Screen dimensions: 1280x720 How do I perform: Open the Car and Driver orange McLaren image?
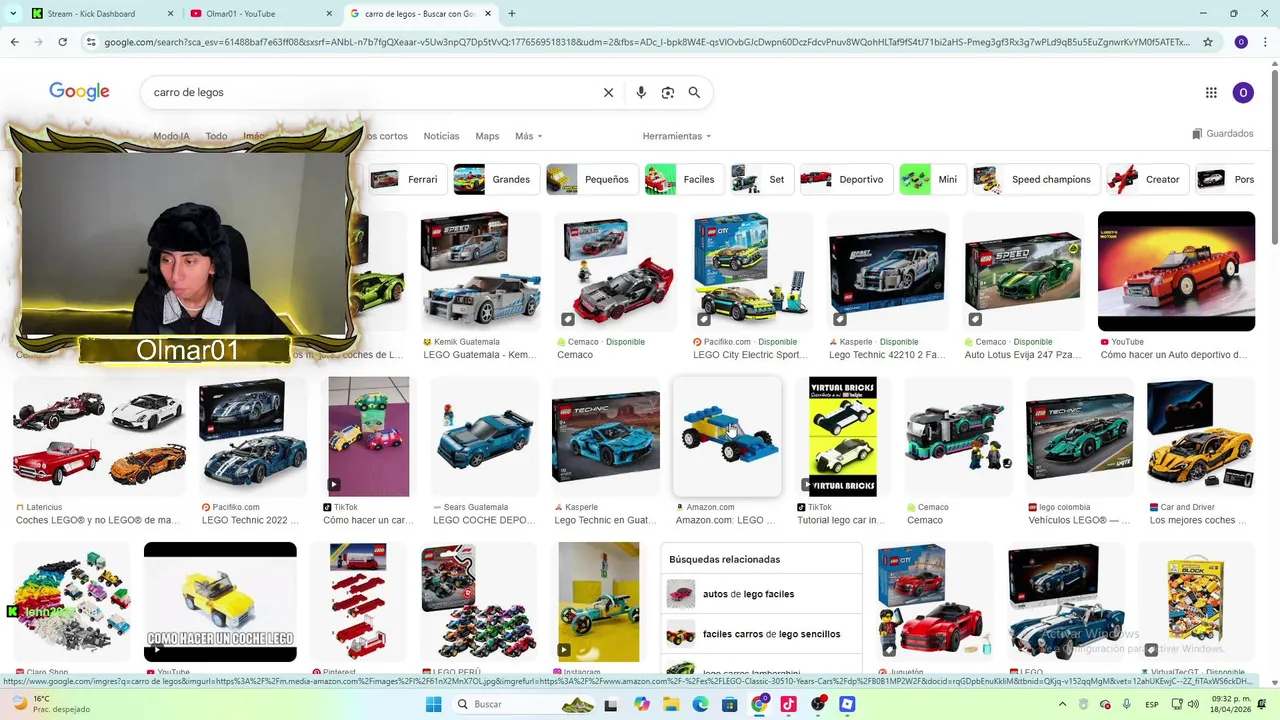1201,437
